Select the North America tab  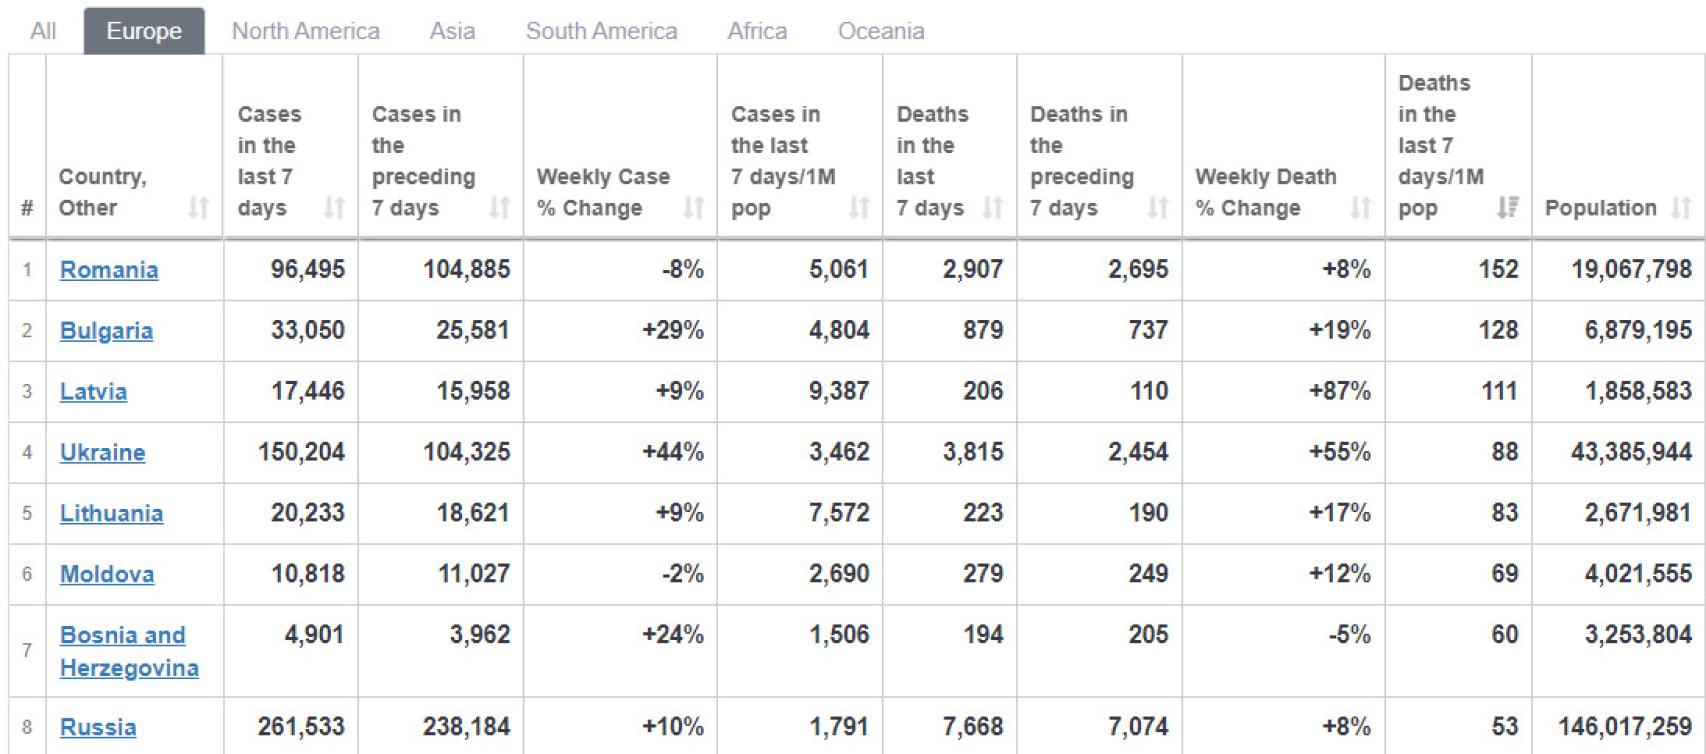(x=306, y=31)
